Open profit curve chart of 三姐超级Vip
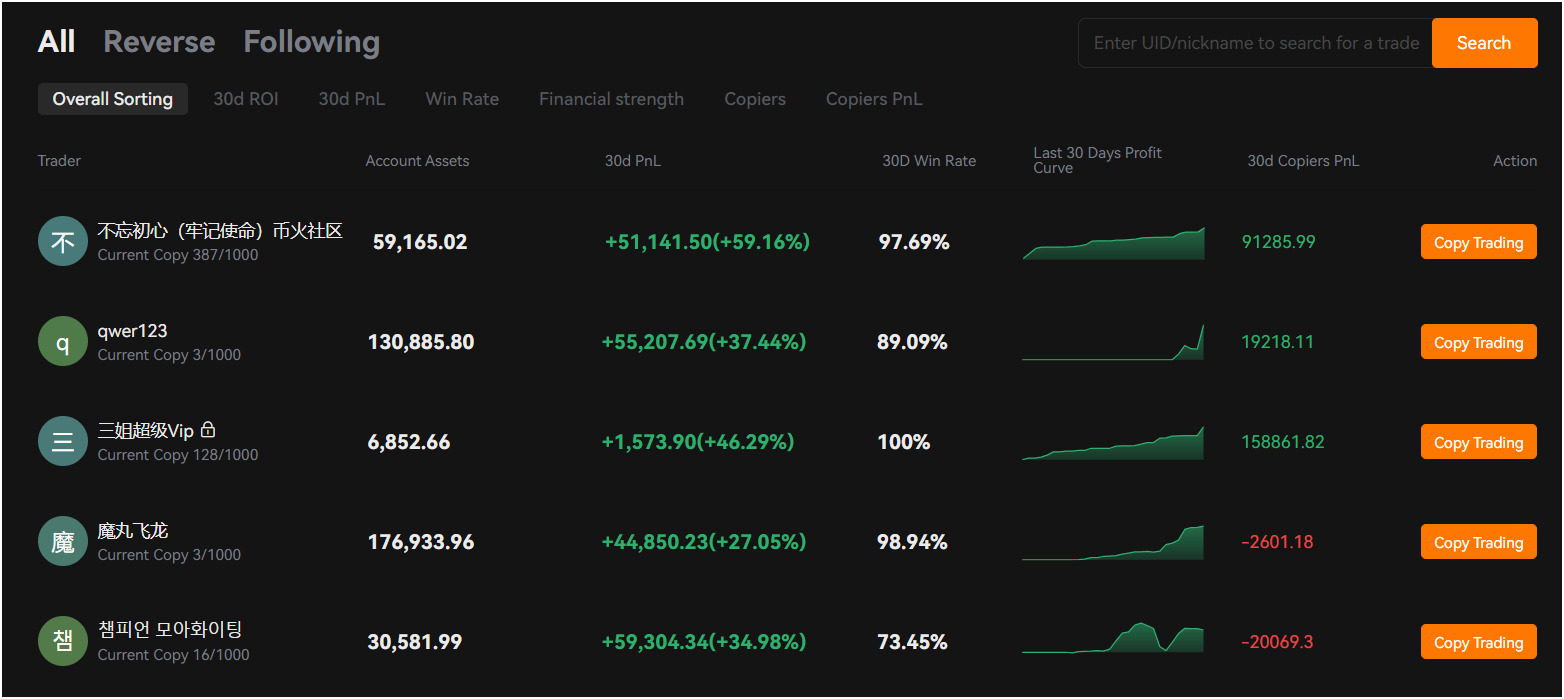 pyautogui.click(x=1113, y=443)
